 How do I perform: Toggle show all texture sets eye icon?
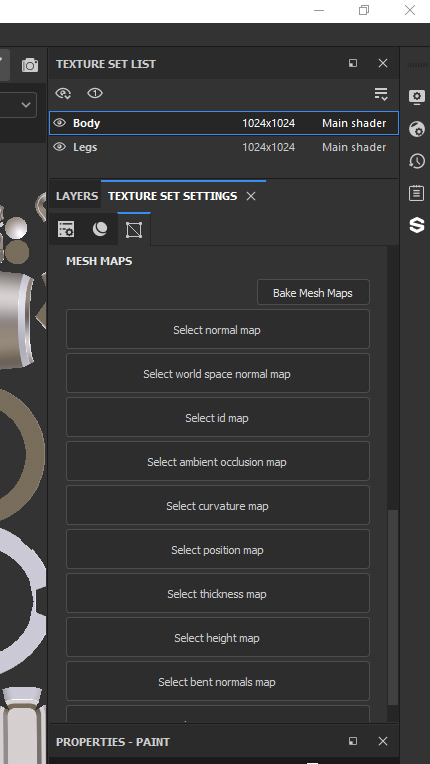(x=63, y=93)
